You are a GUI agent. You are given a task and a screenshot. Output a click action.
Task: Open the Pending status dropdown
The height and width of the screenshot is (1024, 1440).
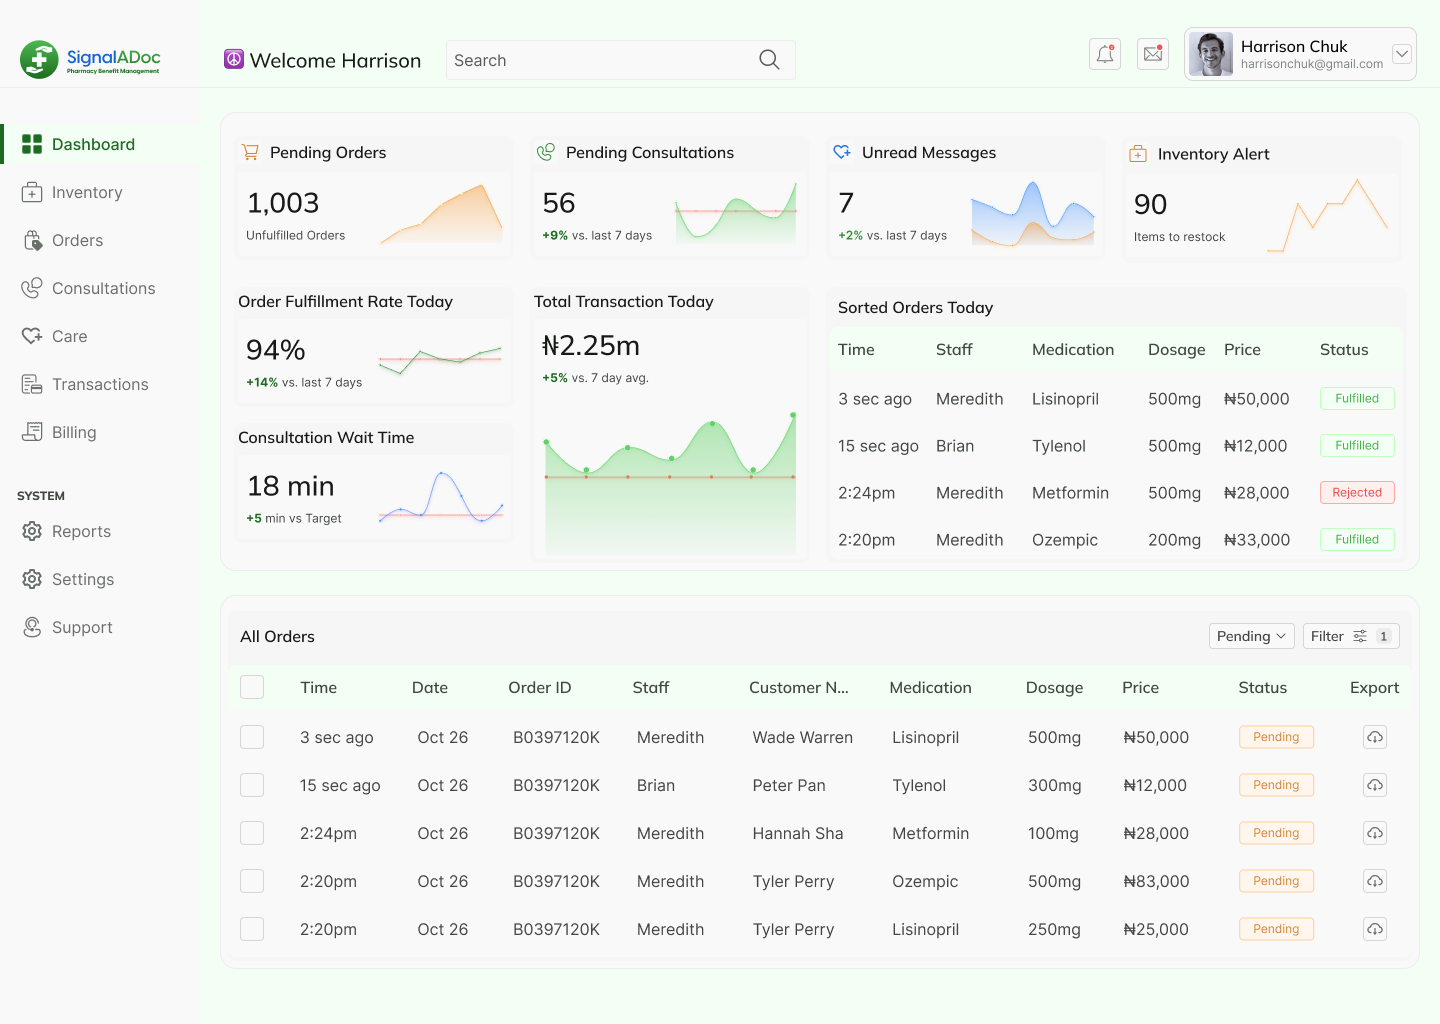click(x=1252, y=636)
